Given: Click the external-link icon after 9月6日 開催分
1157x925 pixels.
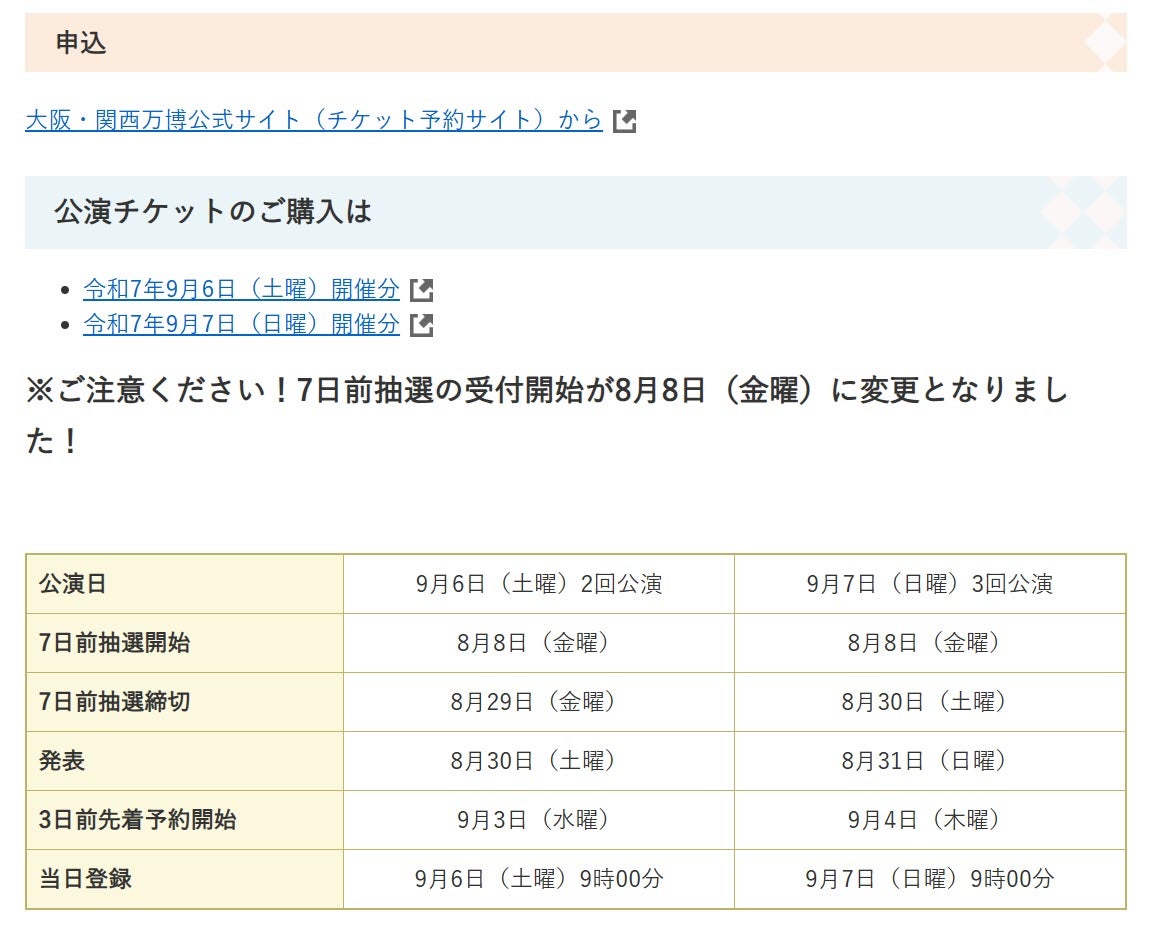Looking at the screenshot, I should tap(421, 290).
